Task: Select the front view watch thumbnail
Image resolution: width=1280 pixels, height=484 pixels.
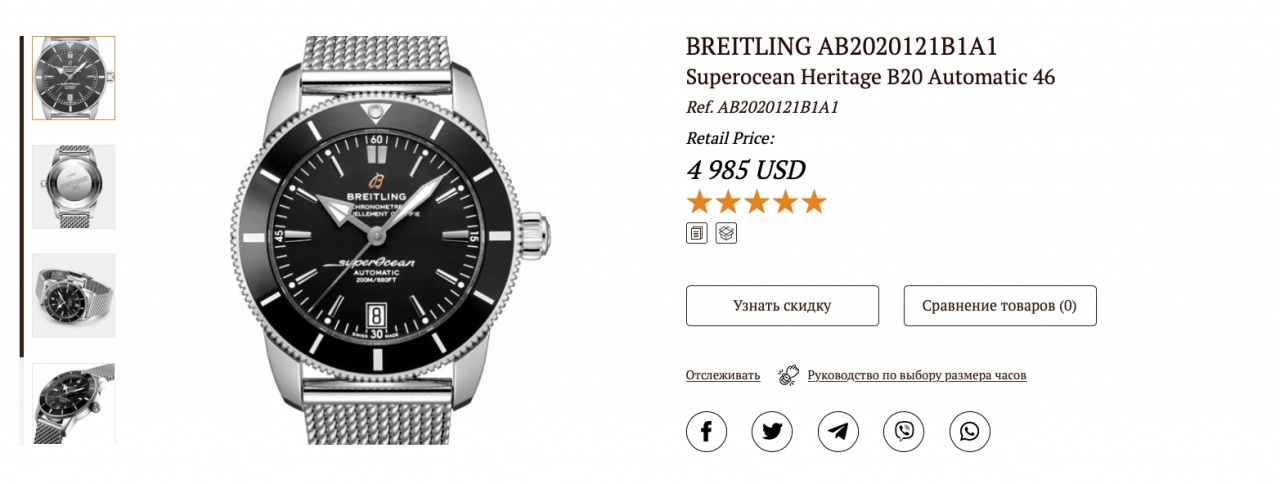Action: pyautogui.click(x=74, y=78)
